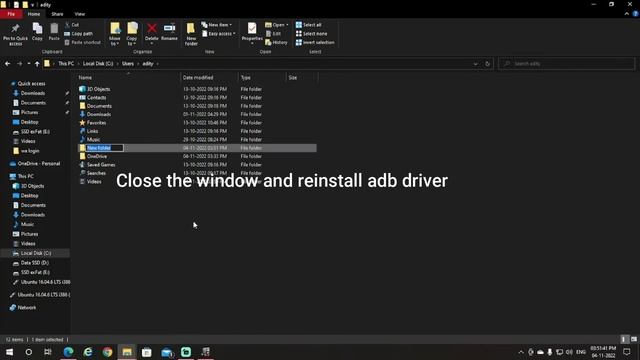Open notification center icon

pos(627,352)
